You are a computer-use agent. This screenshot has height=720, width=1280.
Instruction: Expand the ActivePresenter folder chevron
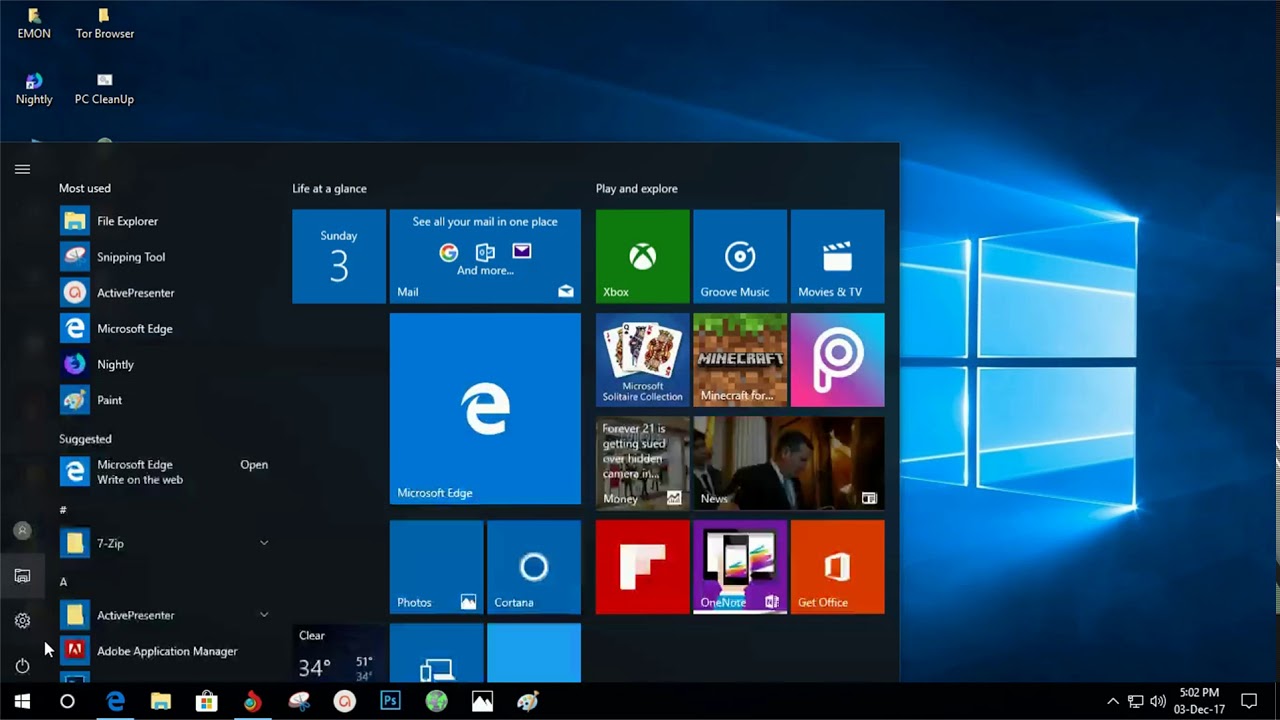[x=264, y=615]
